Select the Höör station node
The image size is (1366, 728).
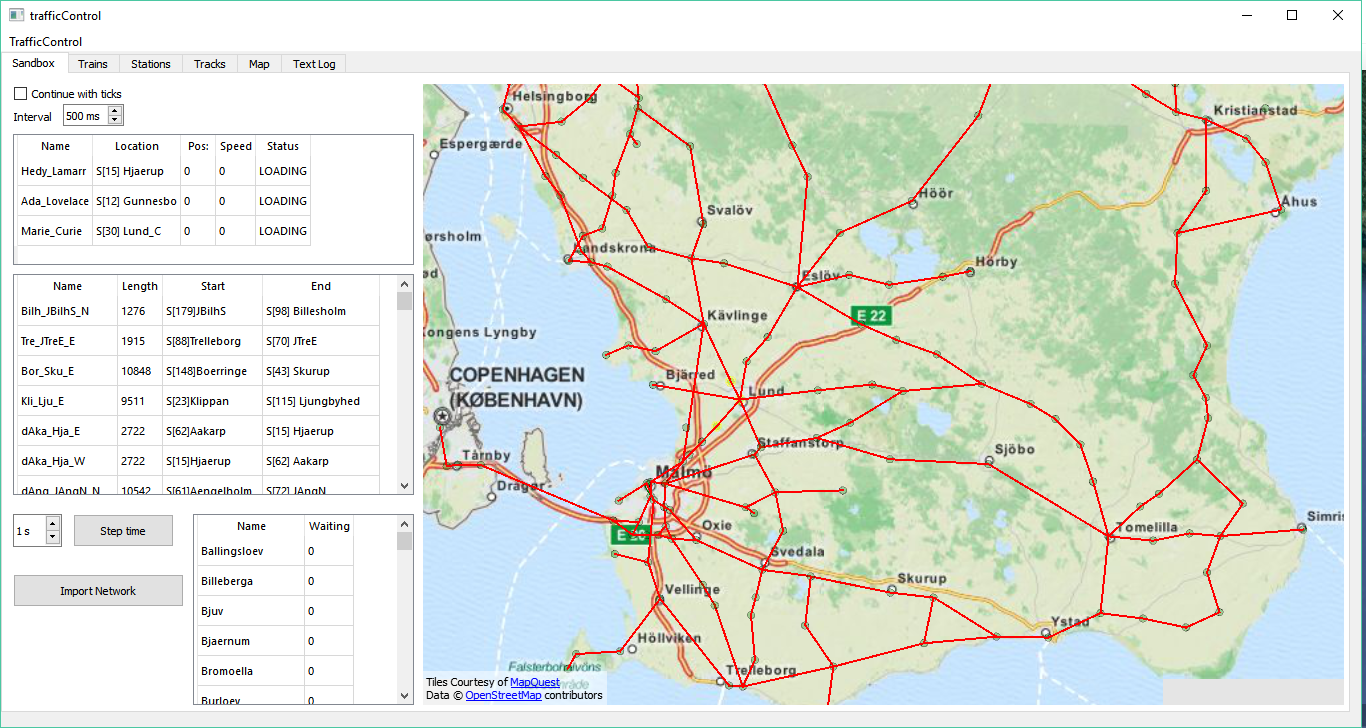pos(912,203)
